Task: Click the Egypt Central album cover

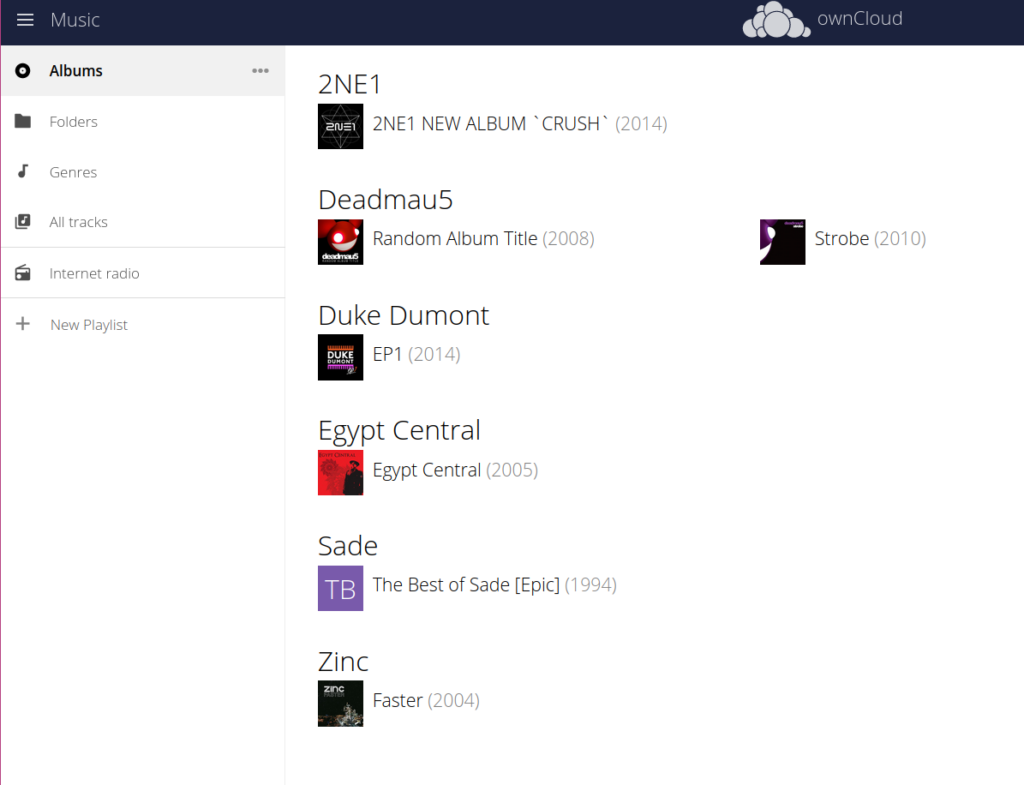Action: (x=340, y=473)
